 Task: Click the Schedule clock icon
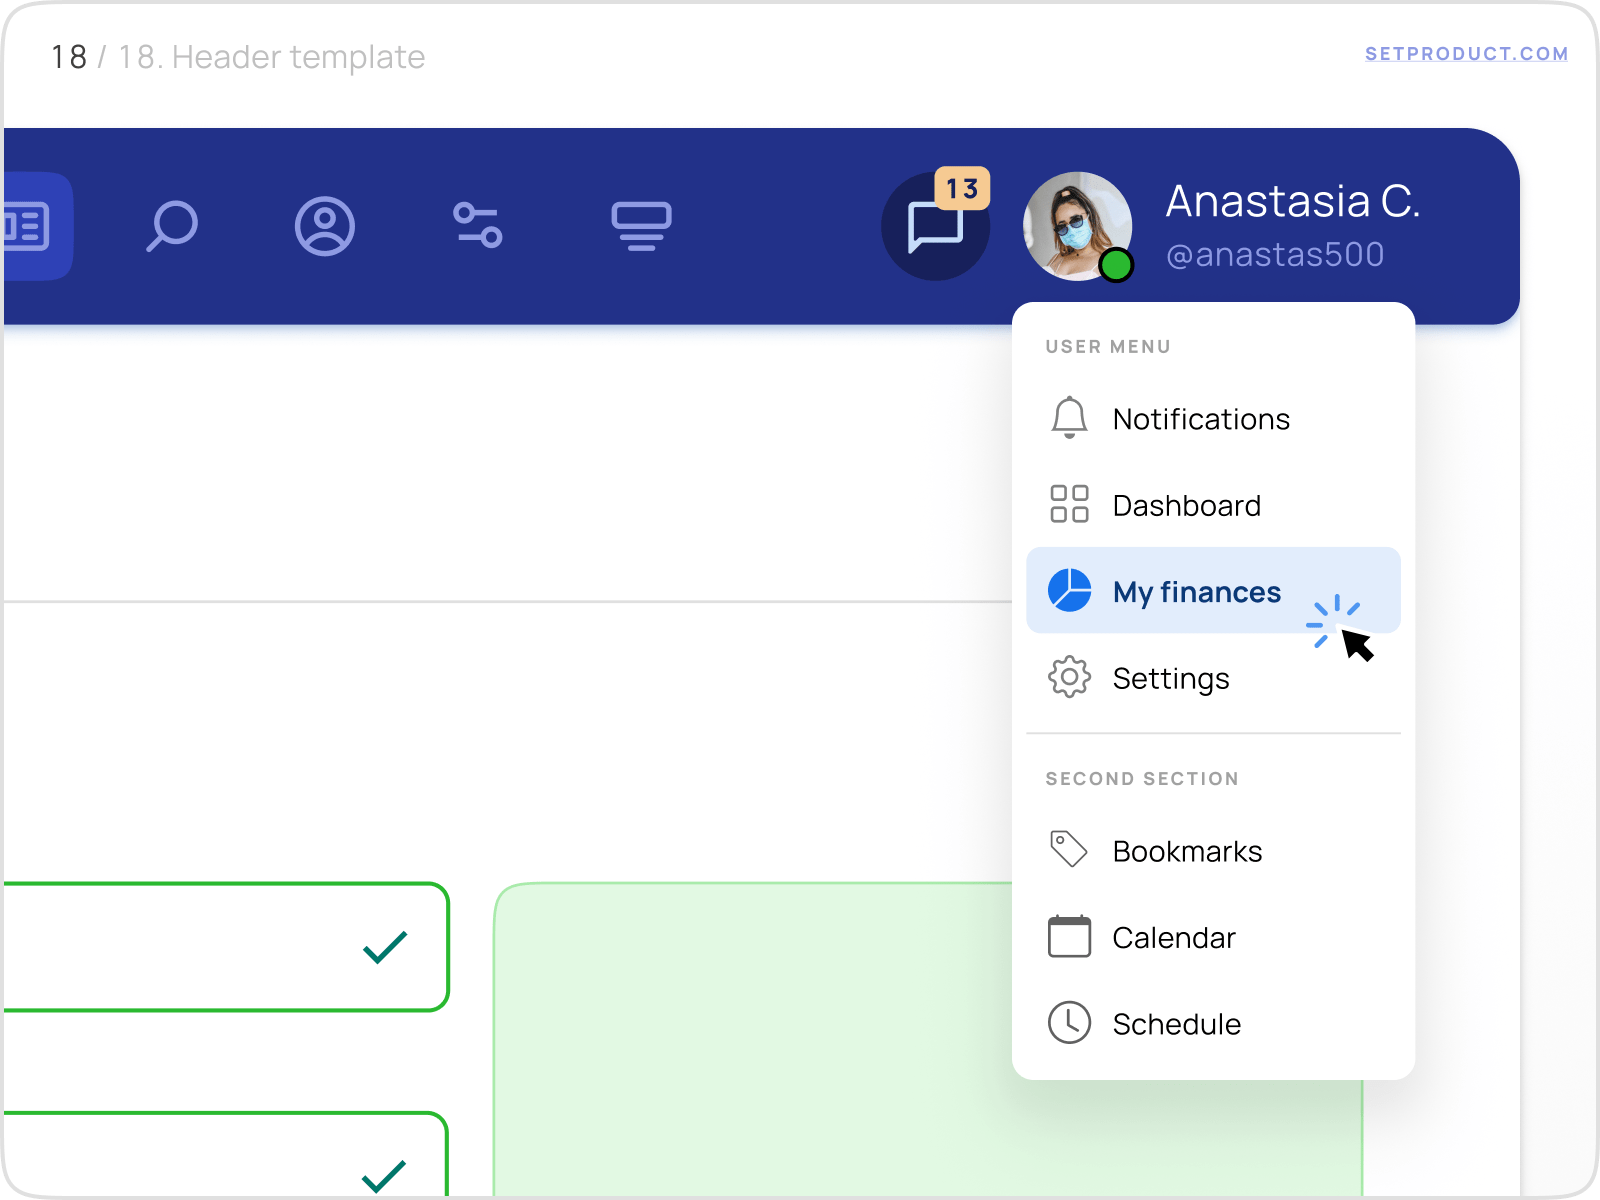[x=1069, y=1022]
